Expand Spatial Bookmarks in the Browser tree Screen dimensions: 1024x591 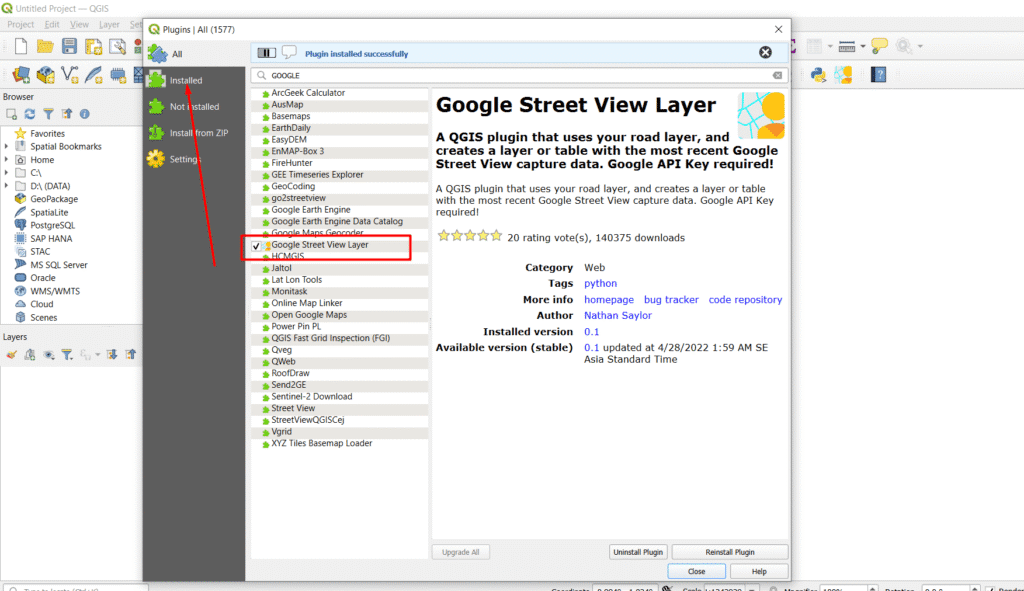pos(7,146)
